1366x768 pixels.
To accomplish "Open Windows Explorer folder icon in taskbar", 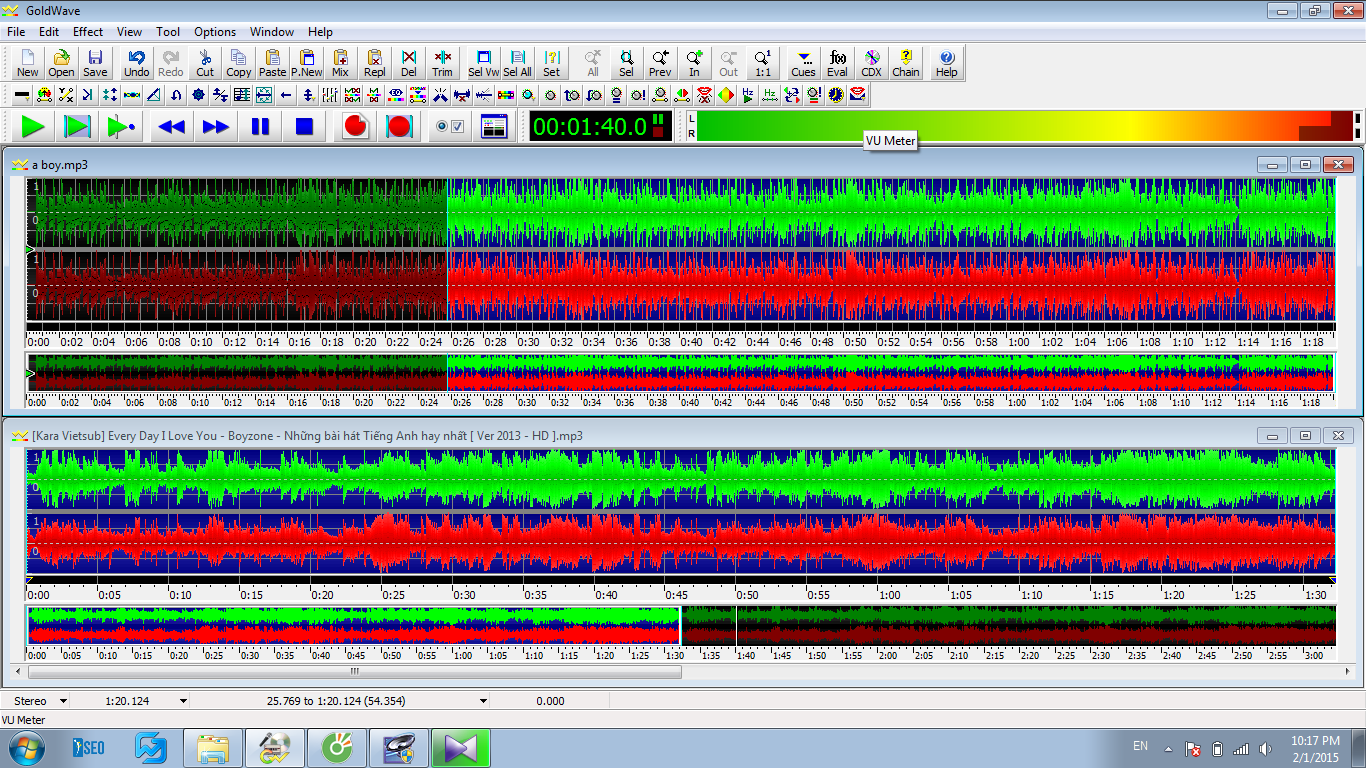I will point(213,748).
